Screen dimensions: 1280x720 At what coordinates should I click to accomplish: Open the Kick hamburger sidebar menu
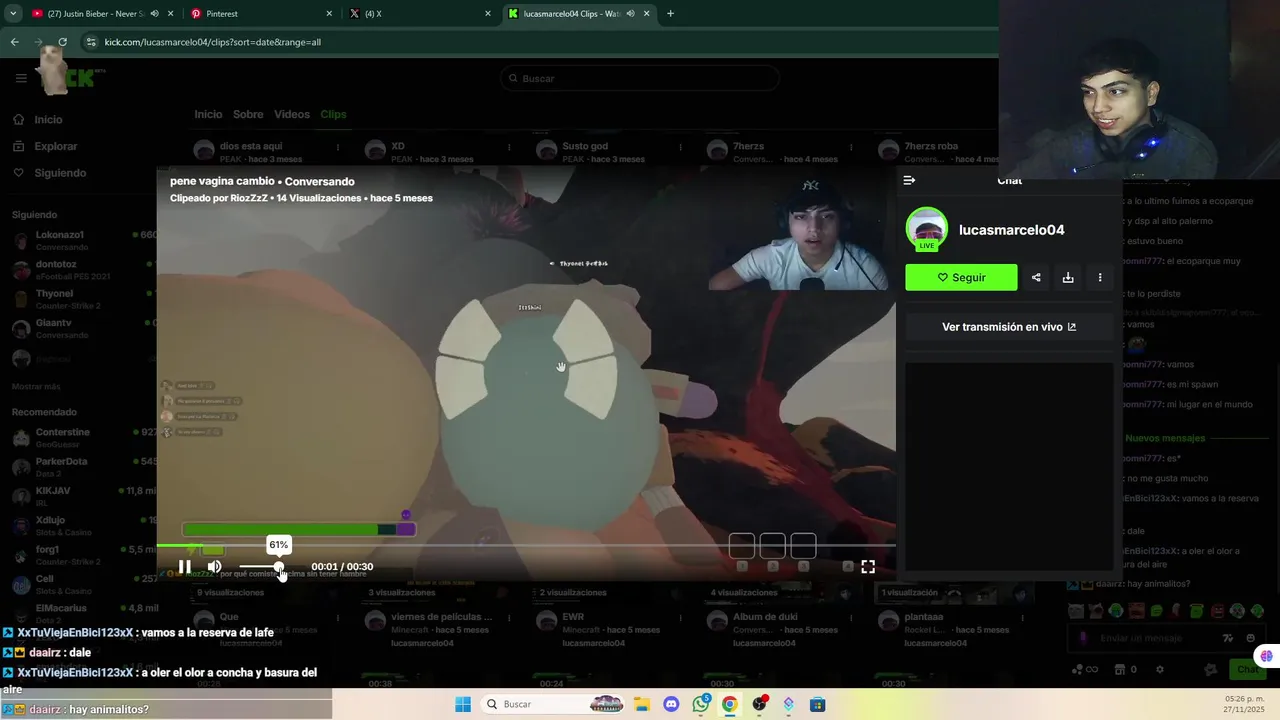point(21,78)
